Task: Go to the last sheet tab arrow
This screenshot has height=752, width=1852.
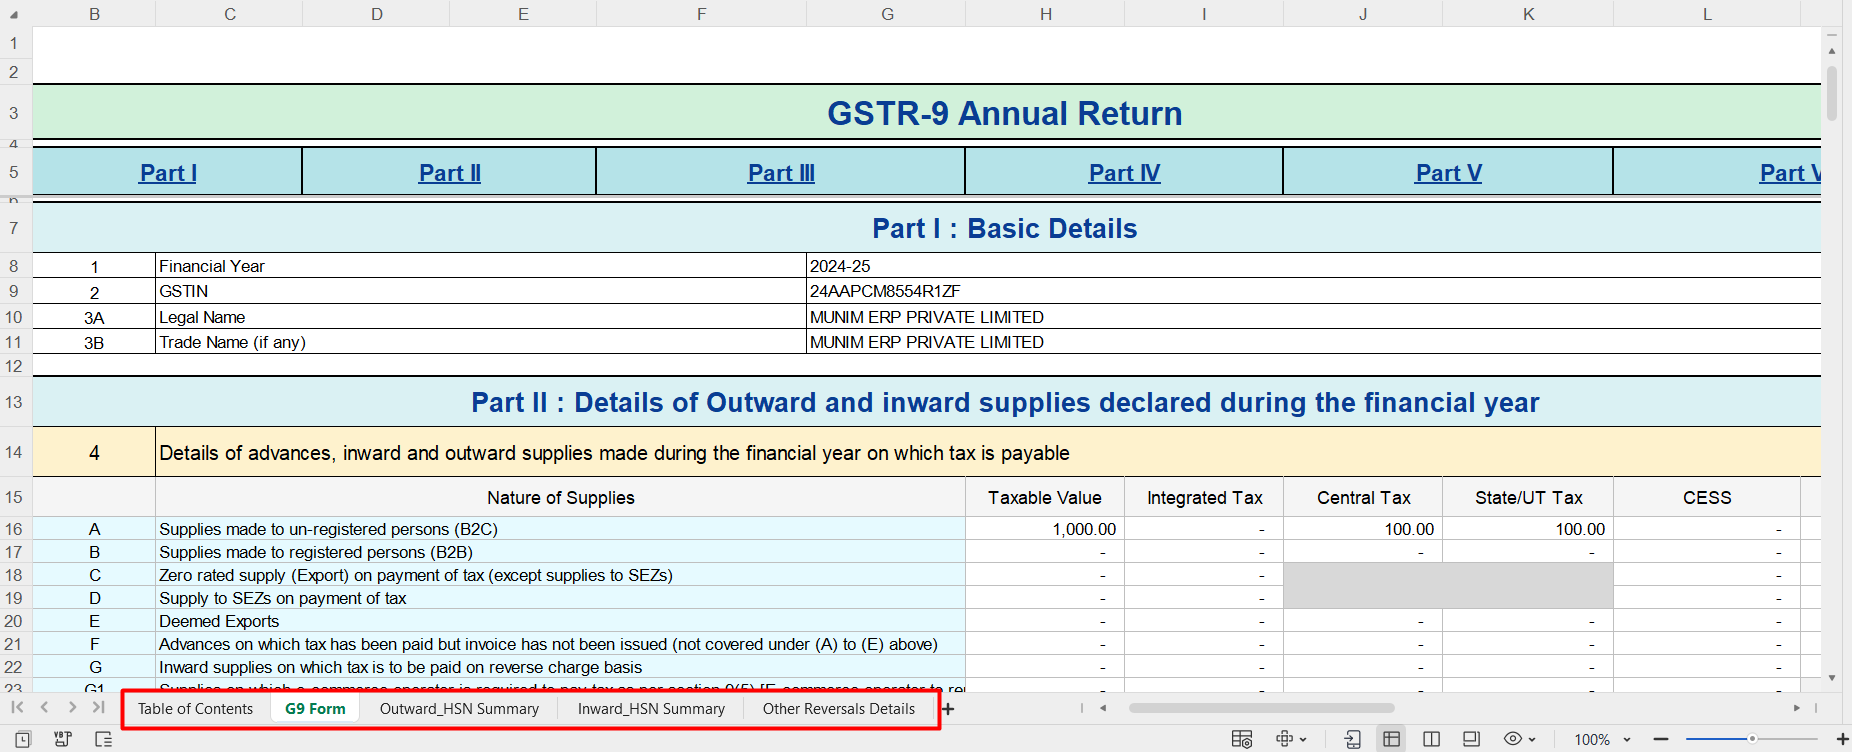Action: pos(98,707)
